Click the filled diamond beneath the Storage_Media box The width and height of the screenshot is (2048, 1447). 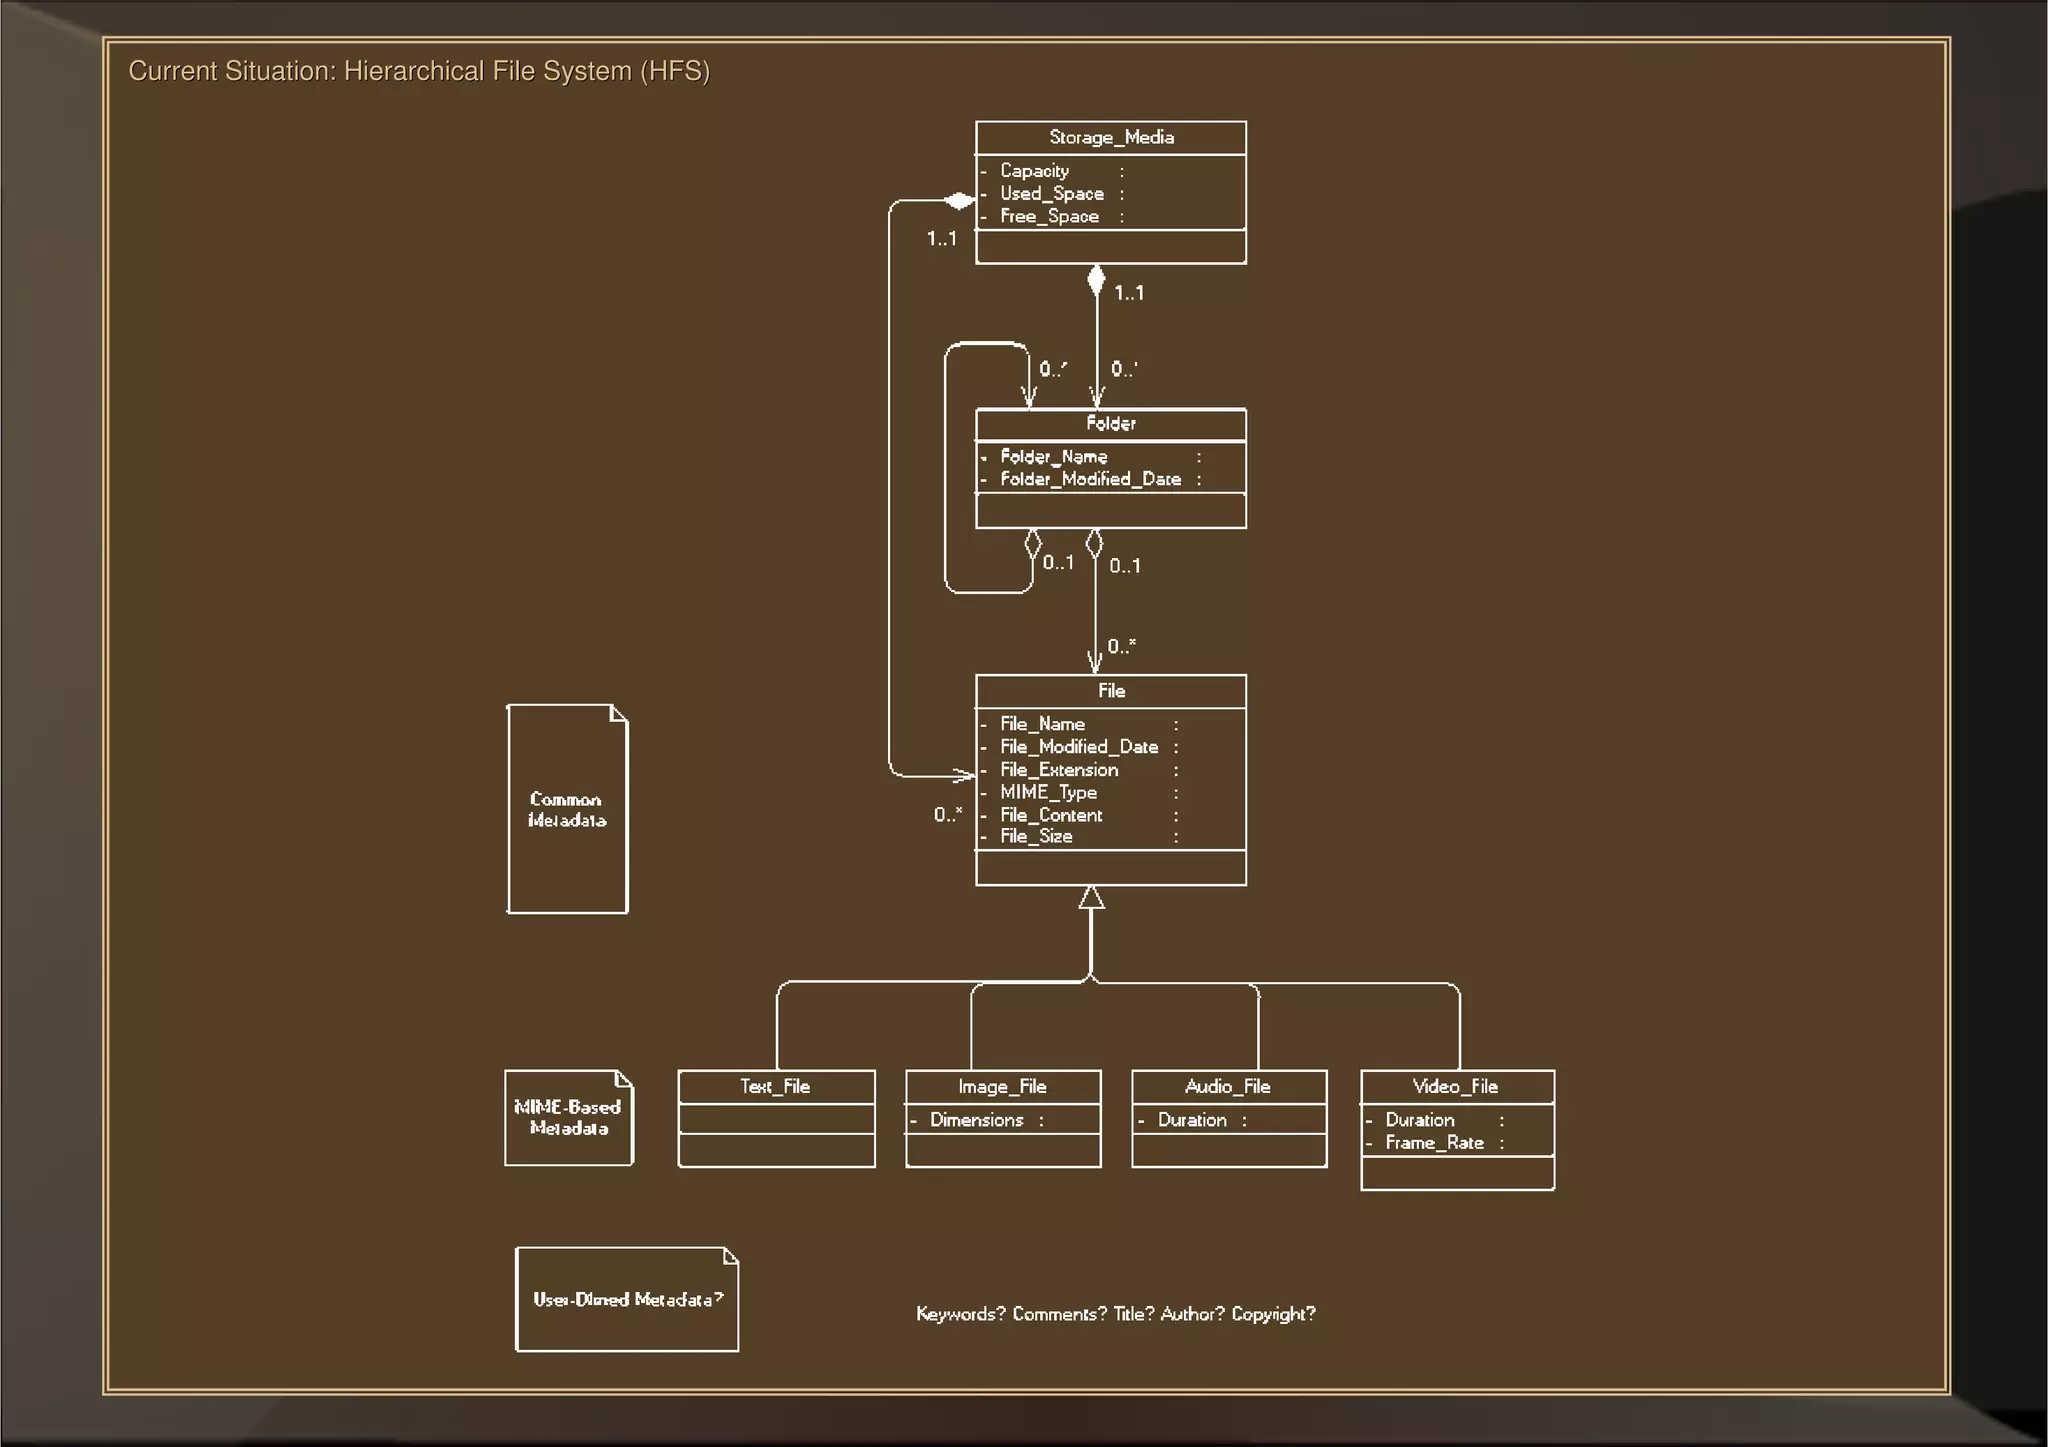pos(1096,281)
